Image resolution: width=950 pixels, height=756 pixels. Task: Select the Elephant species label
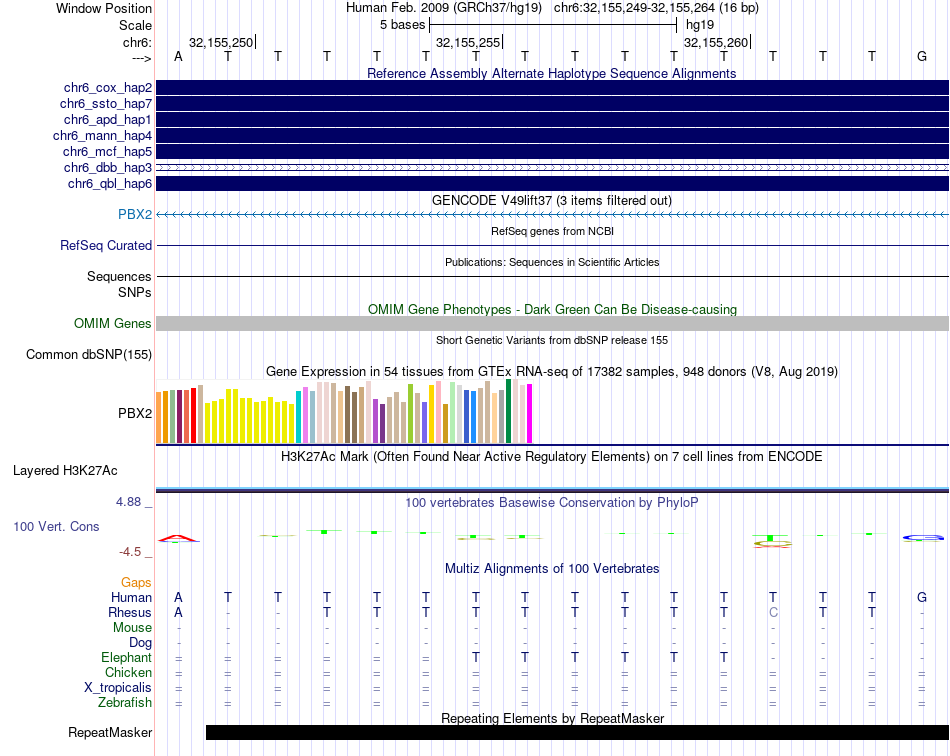coord(127,657)
